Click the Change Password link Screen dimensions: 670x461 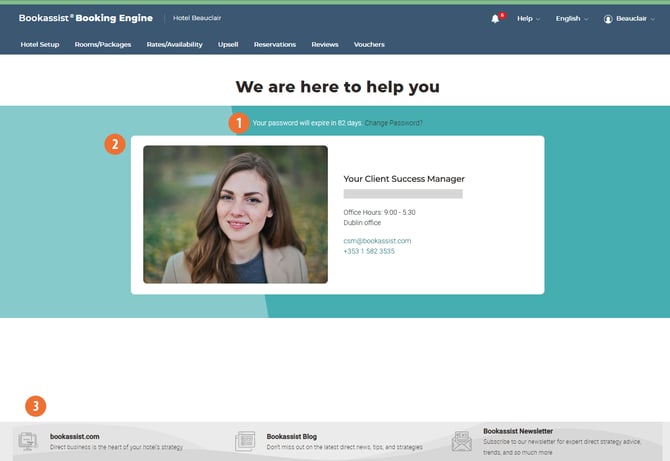pyautogui.click(x=393, y=123)
